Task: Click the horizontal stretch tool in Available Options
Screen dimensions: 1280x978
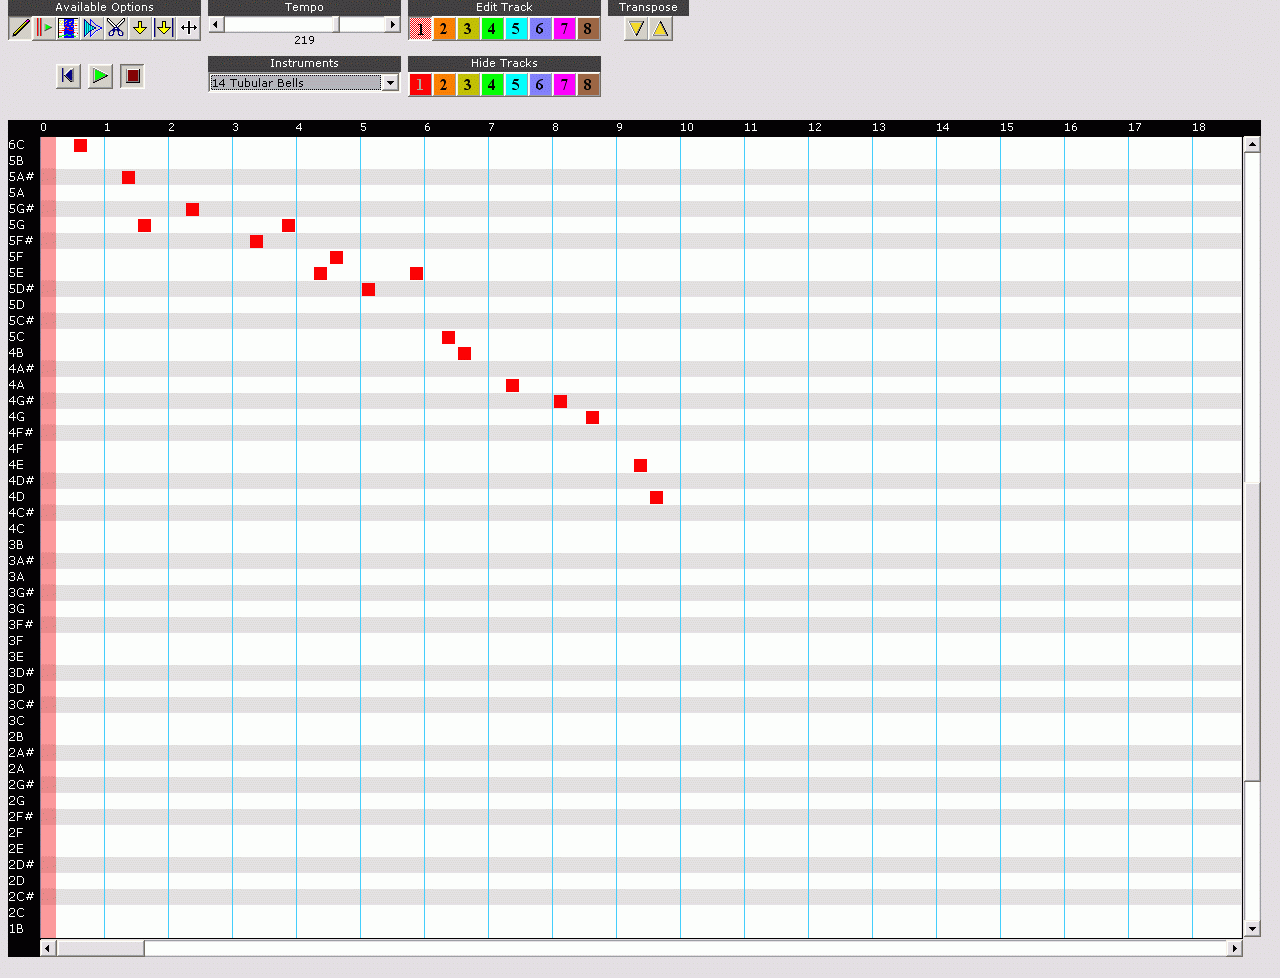Action: (188, 29)
